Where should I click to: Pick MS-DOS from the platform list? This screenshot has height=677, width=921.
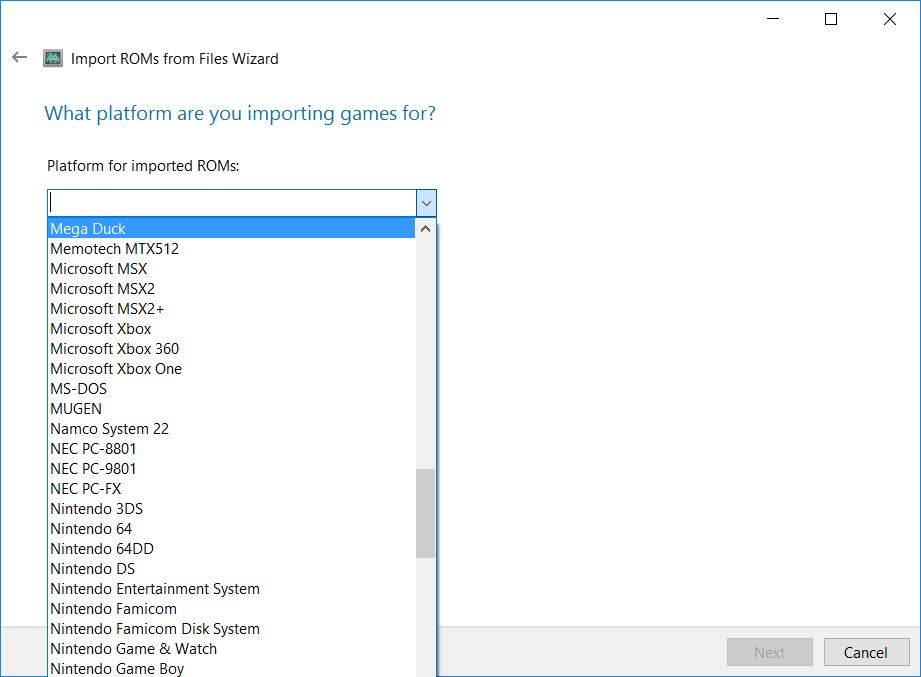231,388
